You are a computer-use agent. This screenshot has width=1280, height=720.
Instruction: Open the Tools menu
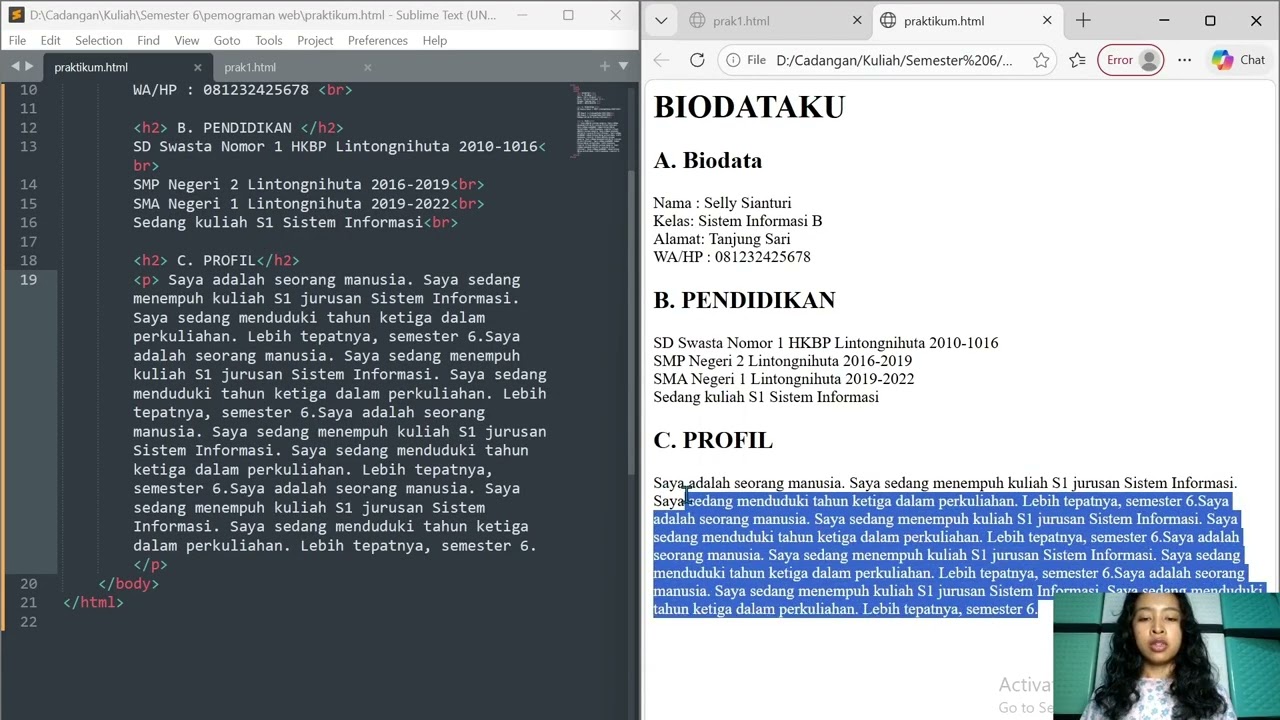coord(268,40)
